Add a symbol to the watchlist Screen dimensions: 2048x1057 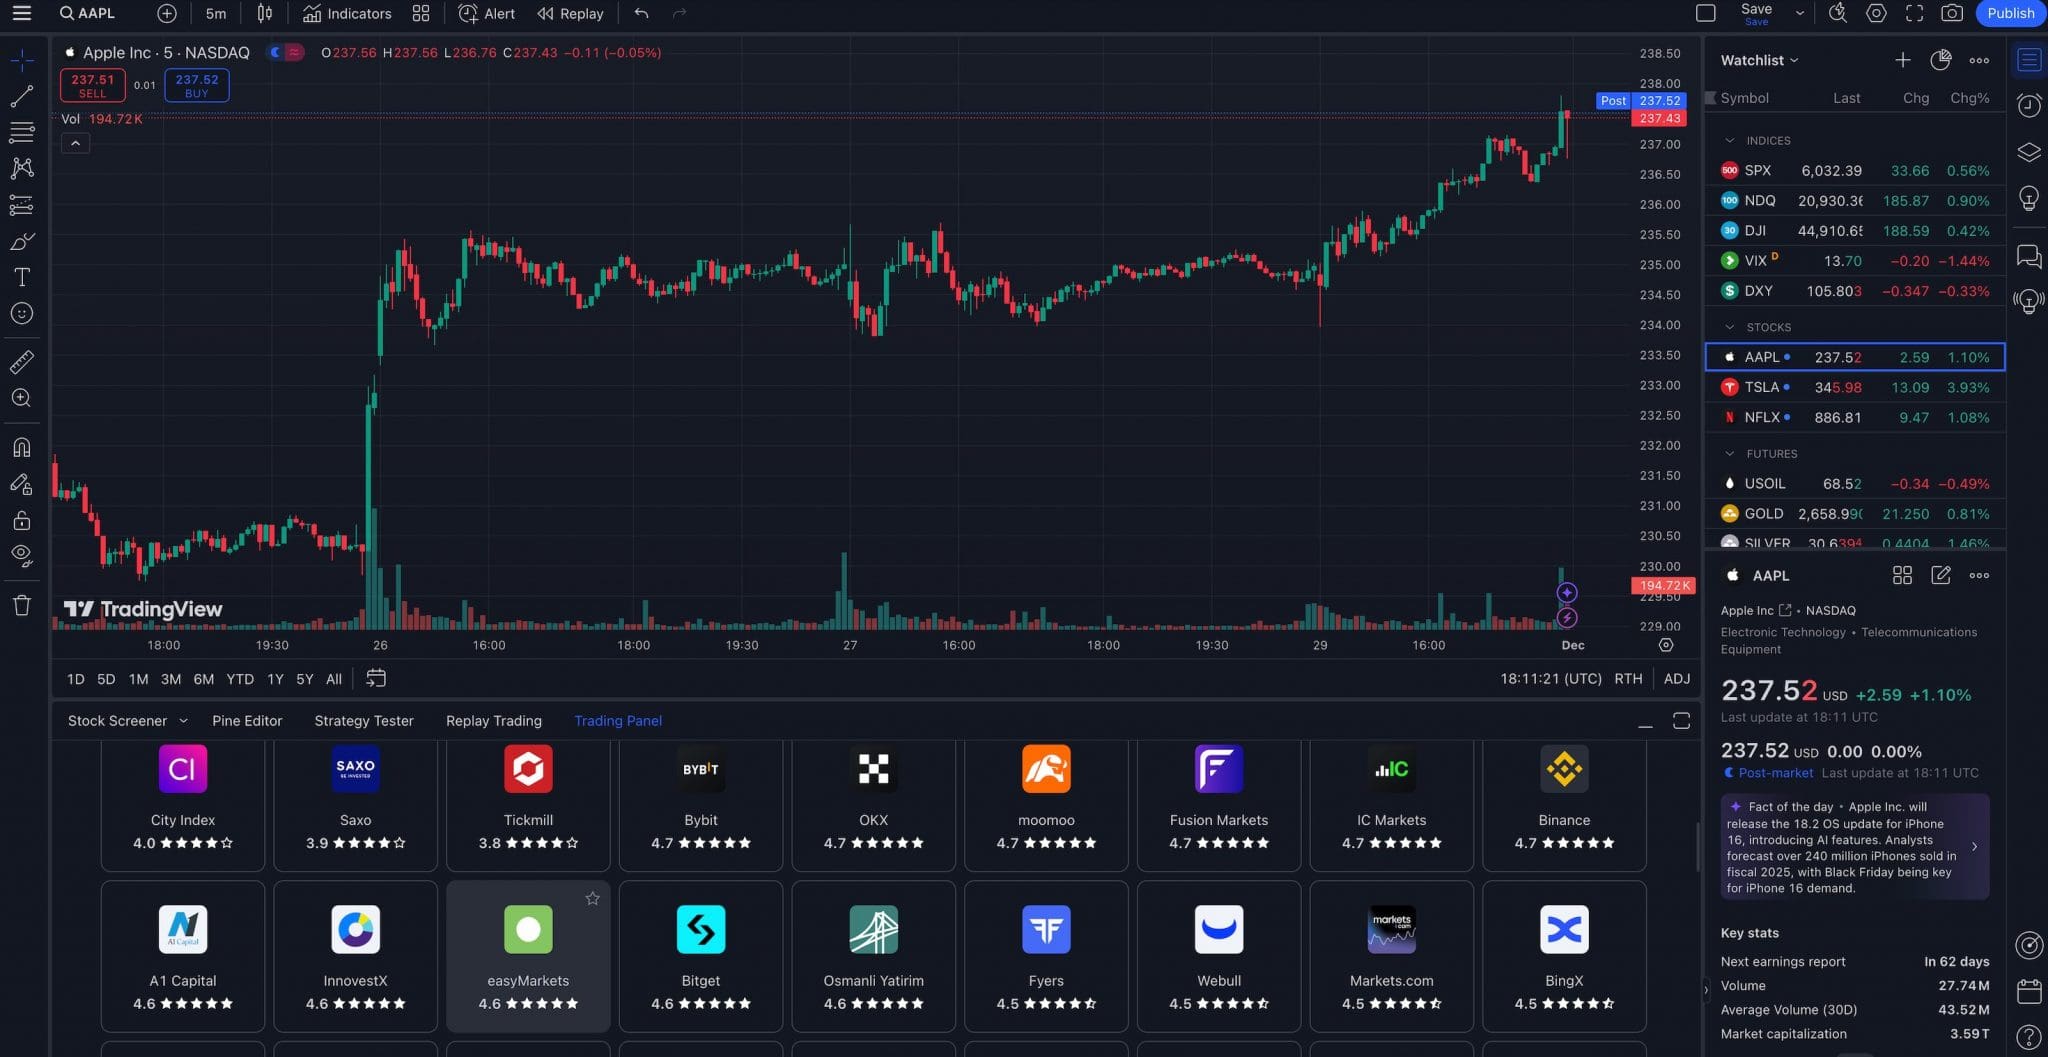coord(1902,60)
